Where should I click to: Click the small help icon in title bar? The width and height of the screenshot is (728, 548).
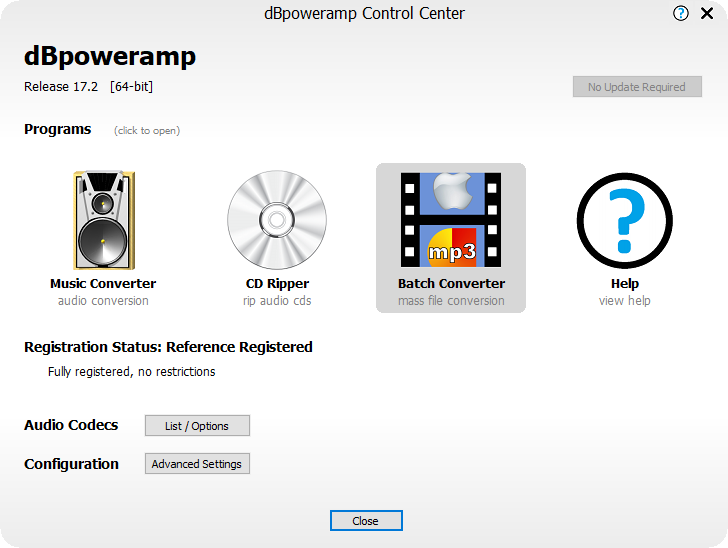681,14
